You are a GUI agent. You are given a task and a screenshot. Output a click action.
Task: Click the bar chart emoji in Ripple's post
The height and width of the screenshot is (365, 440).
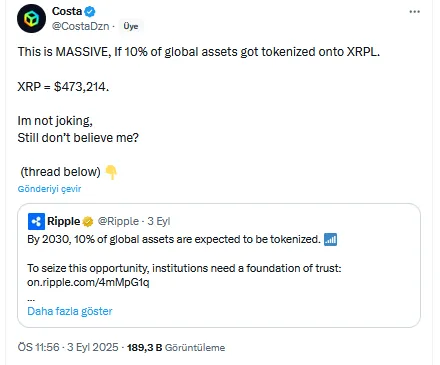tap(330, 239)
